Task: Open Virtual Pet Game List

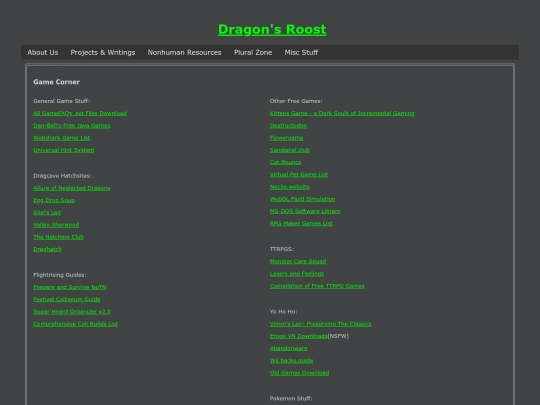Action: pyautogui.click(x=299, y=175)
